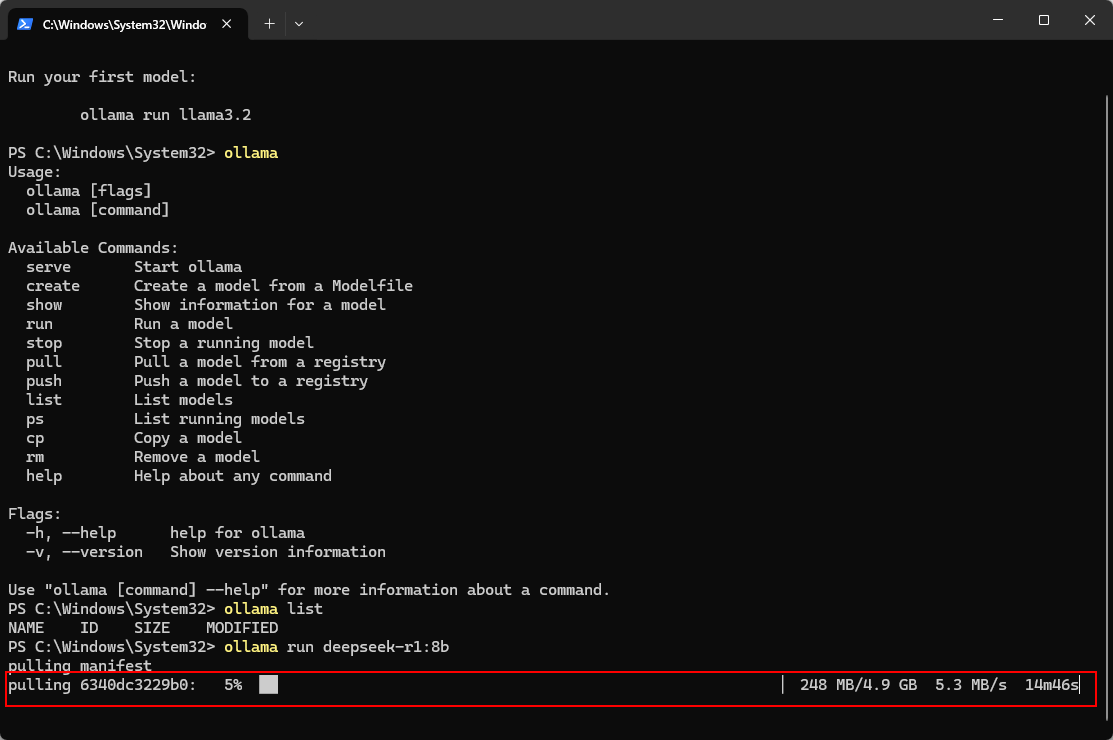Open the new tab profile dropdown
The width and height of the screenshot is (1113, 740).
(x=299, y=24)
